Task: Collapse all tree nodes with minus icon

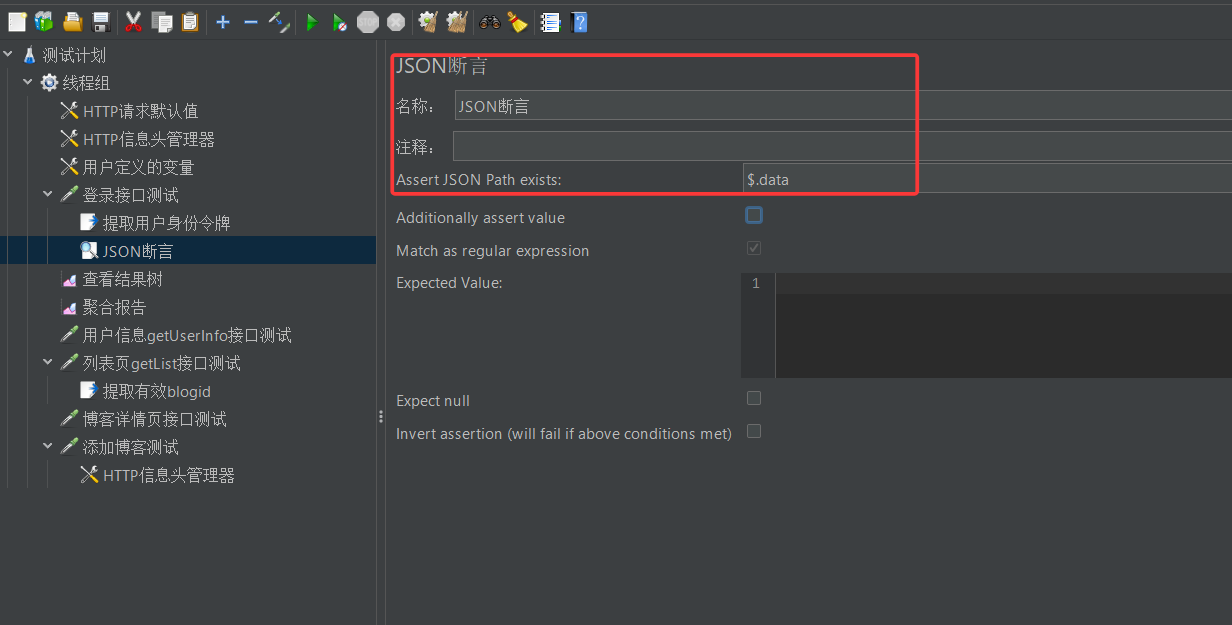Action: pyautogui.click(x=251, y=21)
